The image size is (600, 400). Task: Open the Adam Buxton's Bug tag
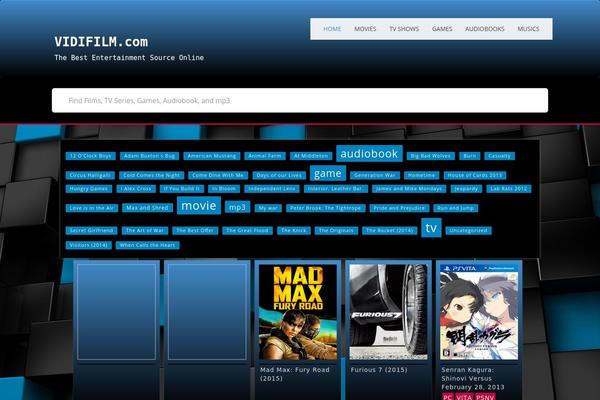click(149, 156)
